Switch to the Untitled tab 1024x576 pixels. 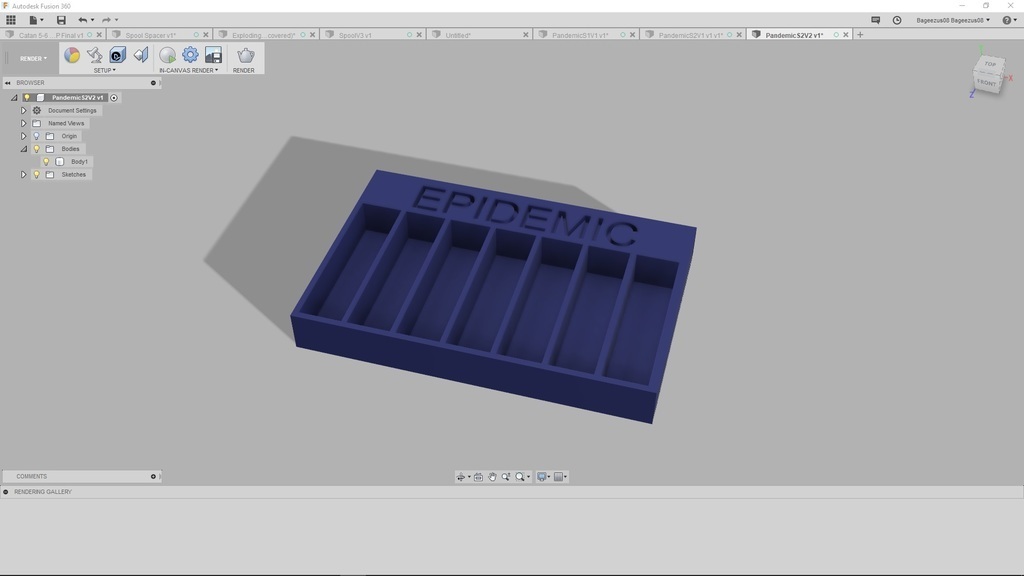(x=458, y=35)
